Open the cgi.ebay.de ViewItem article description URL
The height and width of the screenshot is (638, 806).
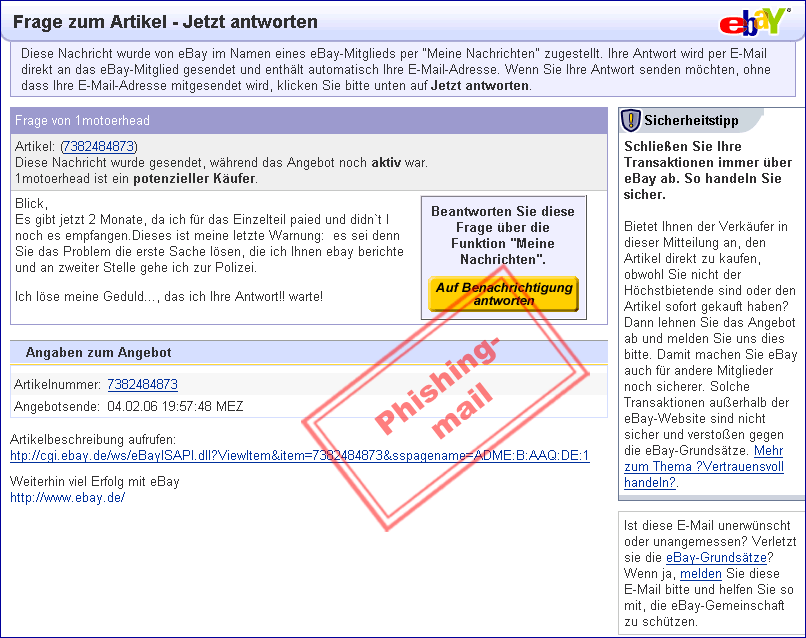coord(300,455)
